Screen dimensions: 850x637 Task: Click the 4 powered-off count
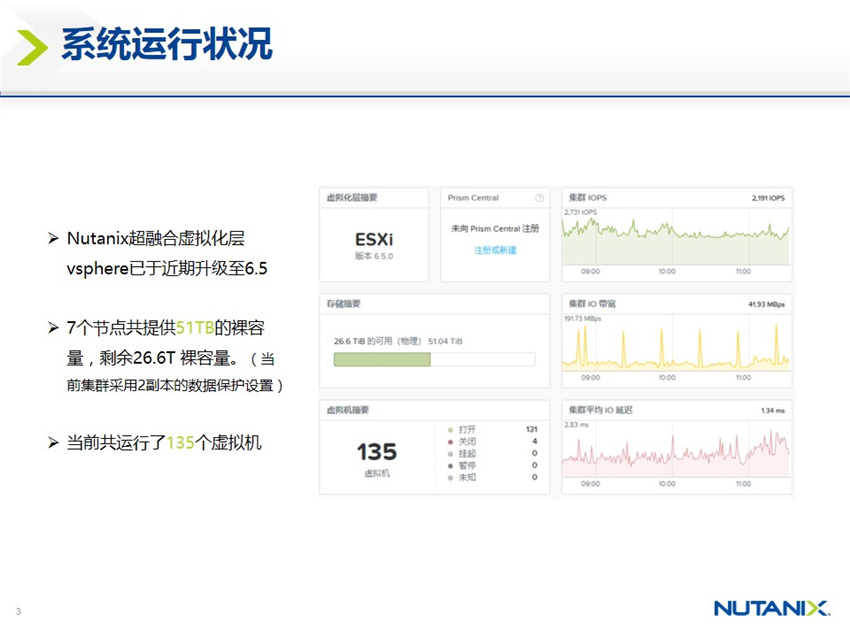click(x=535, y=441)
